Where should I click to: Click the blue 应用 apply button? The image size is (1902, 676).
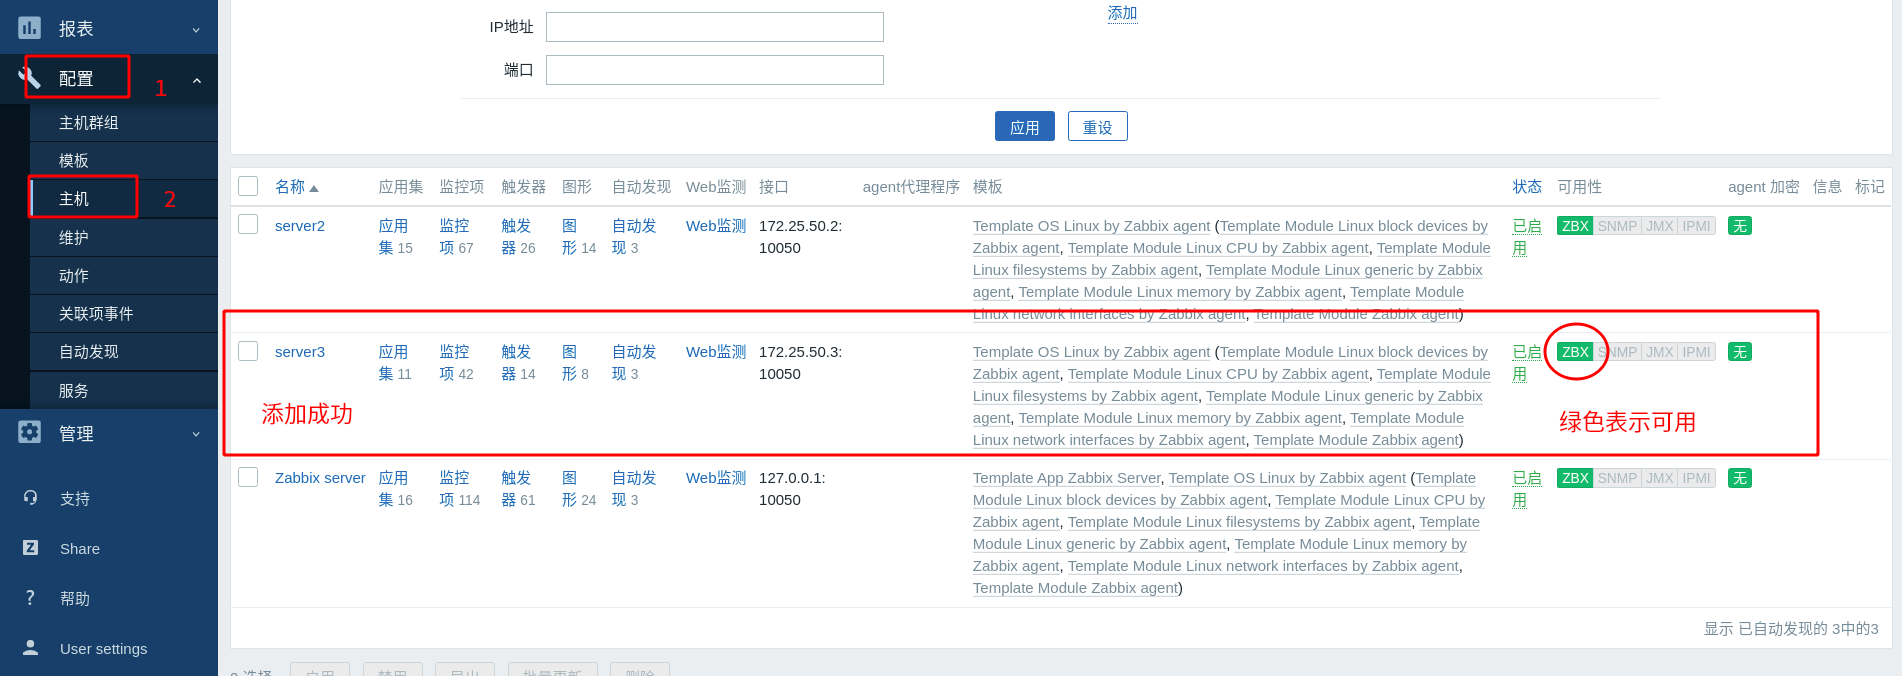point(1024,127)
